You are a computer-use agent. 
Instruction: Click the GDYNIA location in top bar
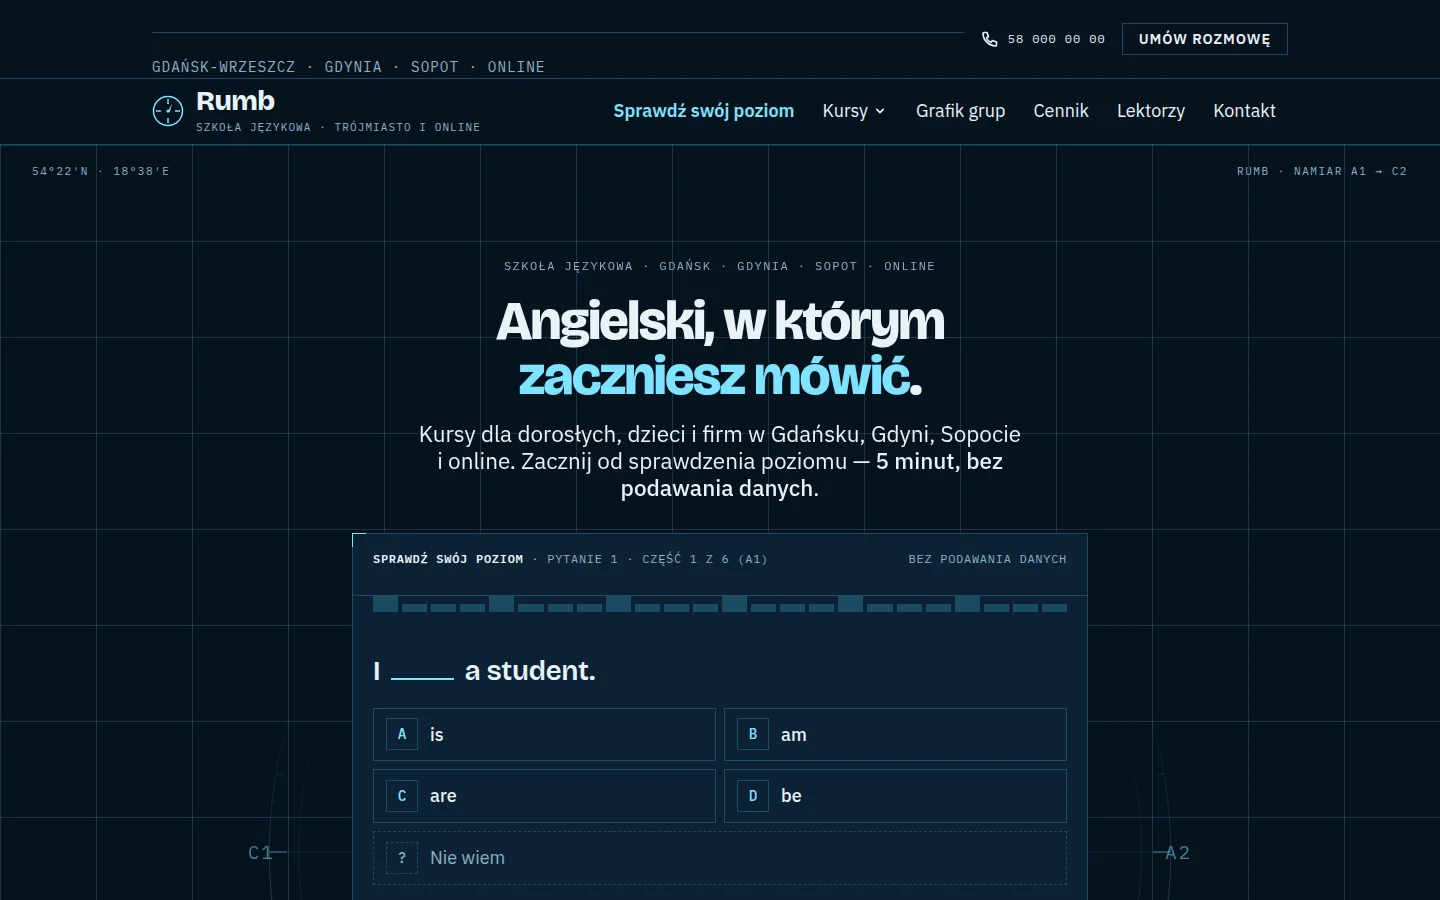pyautogui.click(x=353, y=67)
